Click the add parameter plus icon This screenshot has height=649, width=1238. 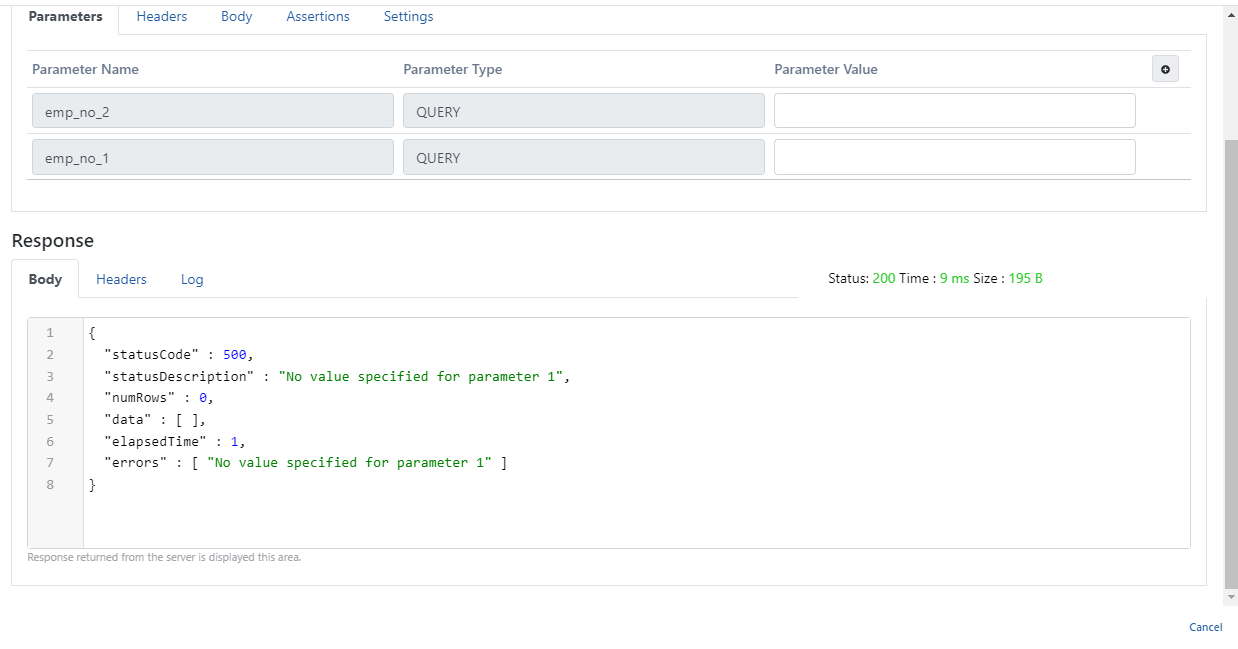point(1165,69)
